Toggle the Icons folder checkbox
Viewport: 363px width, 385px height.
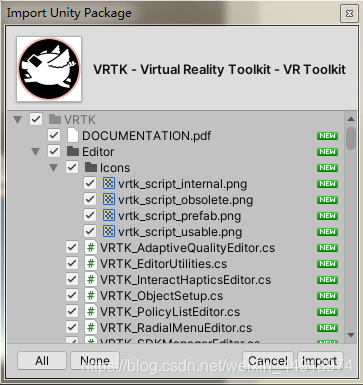tap(72, 167)
